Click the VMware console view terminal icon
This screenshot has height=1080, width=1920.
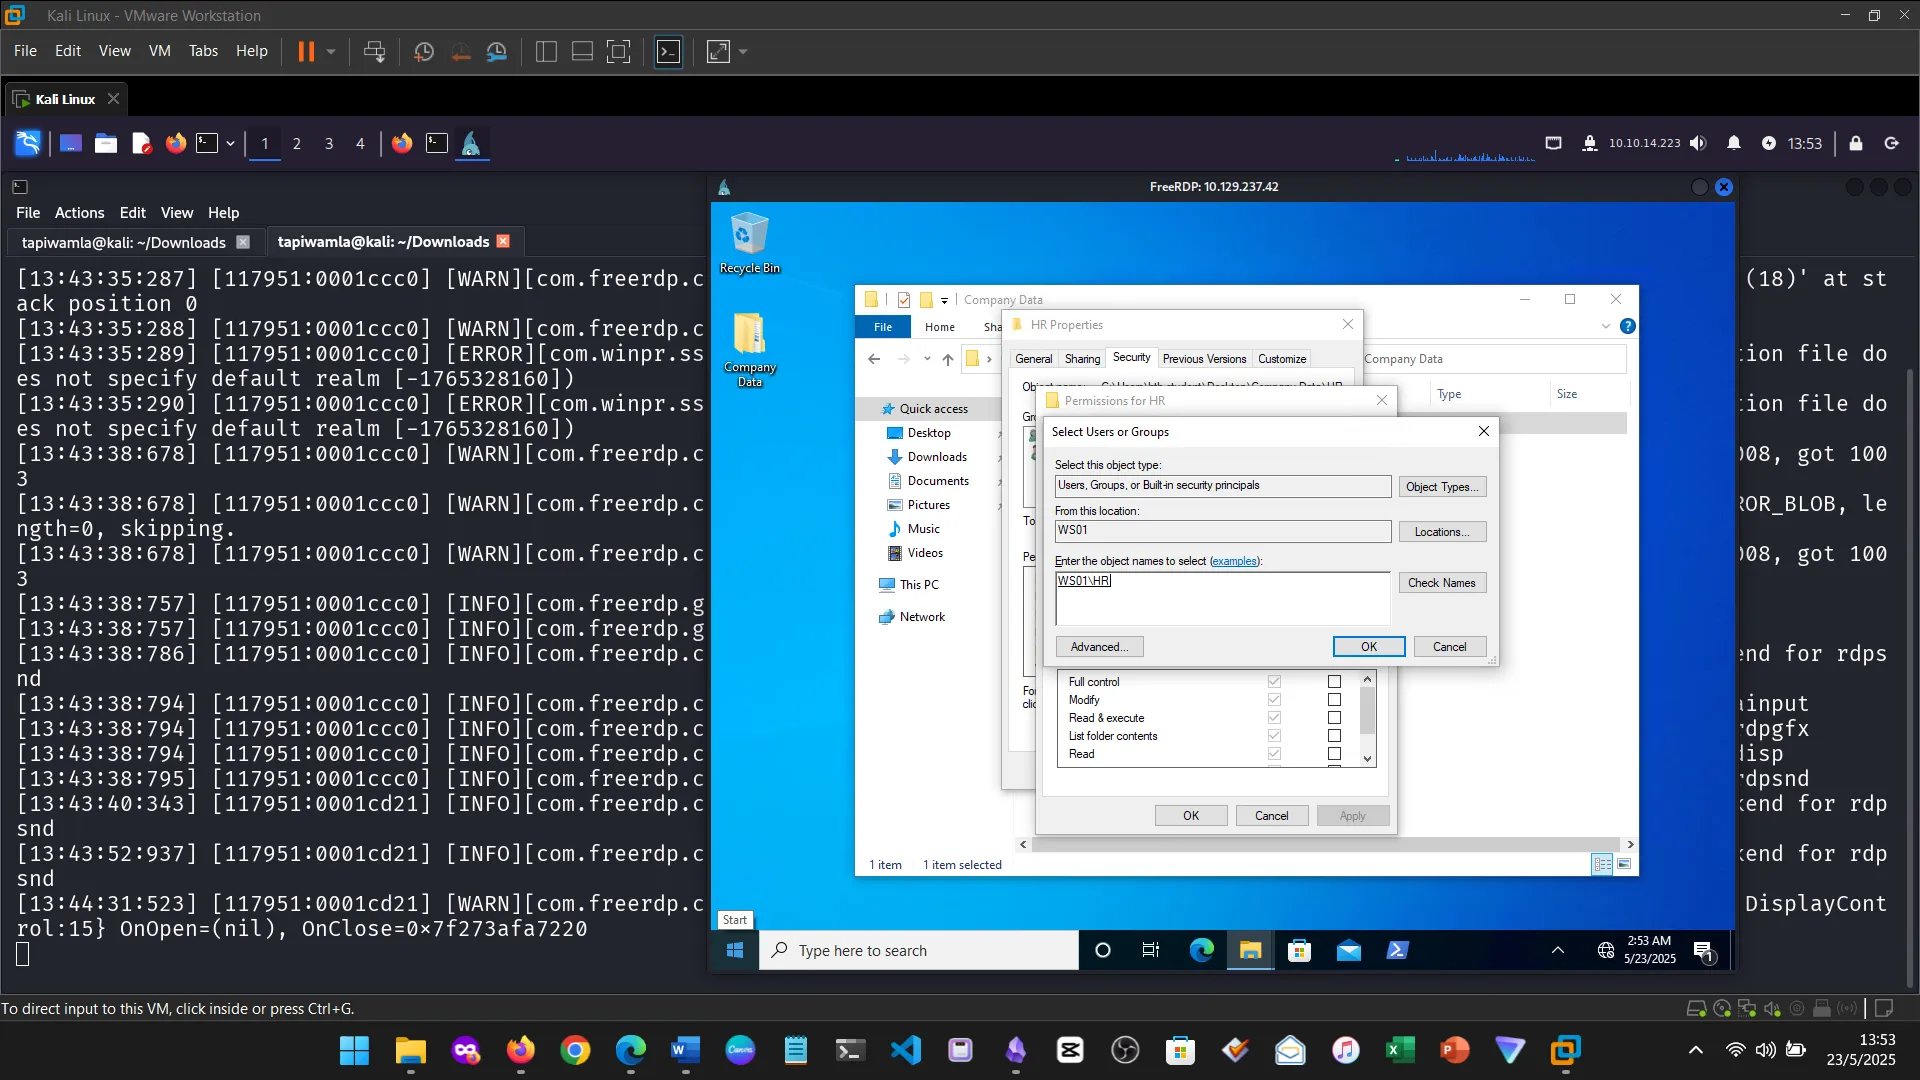pyautogui.click(x=668, y=52)
